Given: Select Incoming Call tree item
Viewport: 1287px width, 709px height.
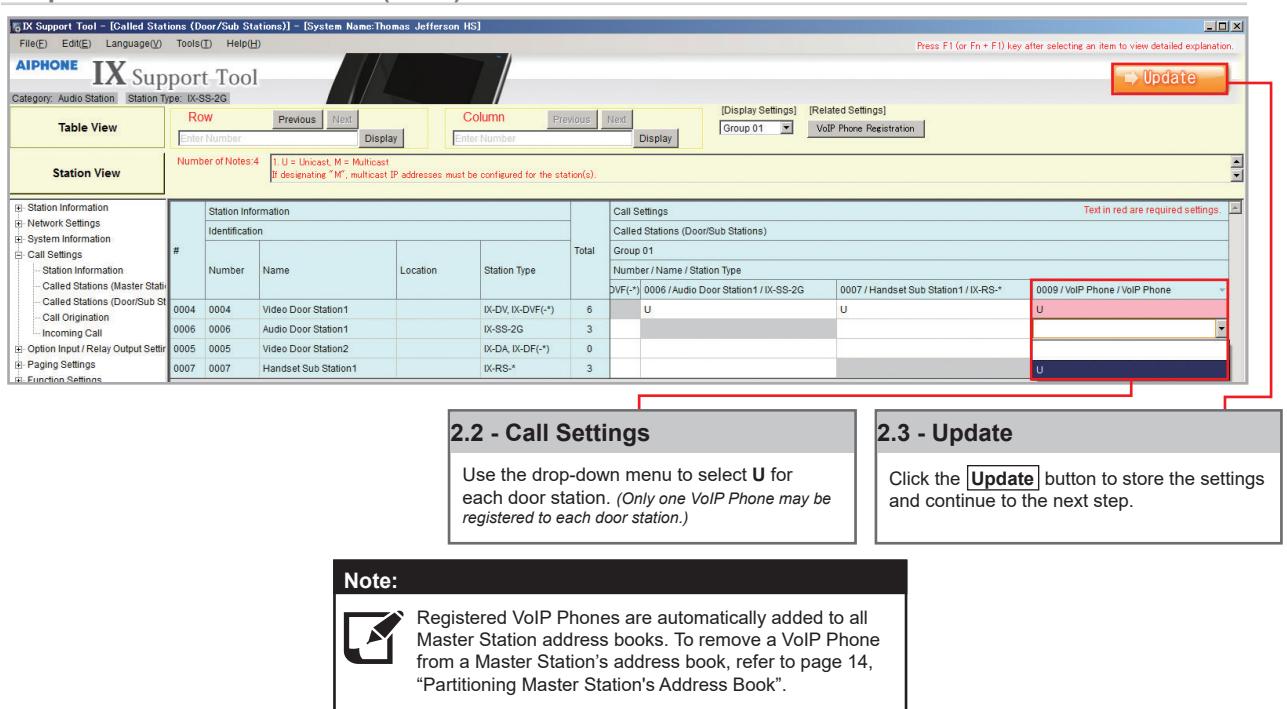Looking at the screenshot, I should click(72, 331).
